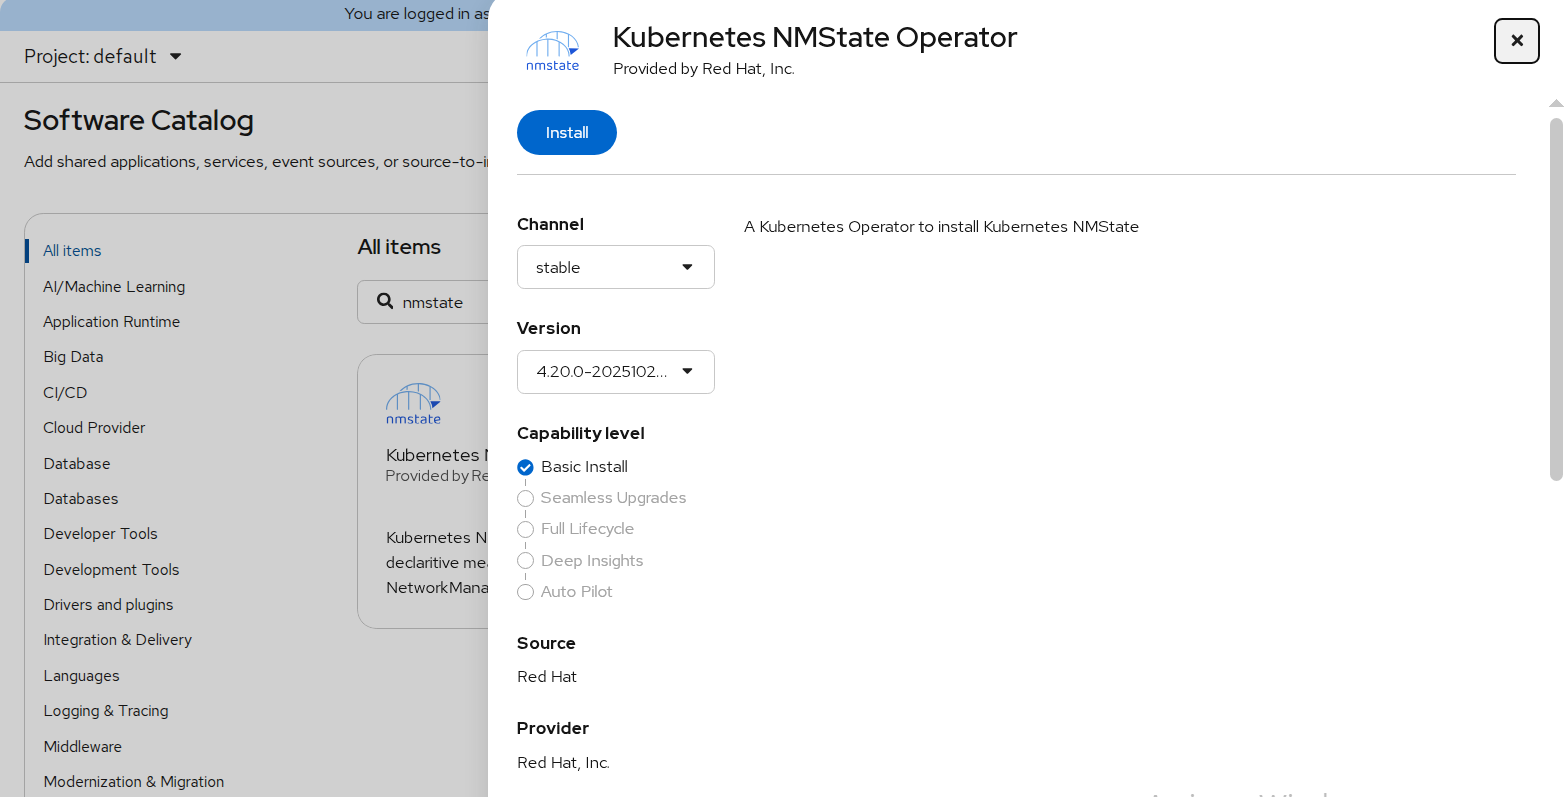
Task: Select the Deep Insights capability level
Action: coord(525,561)
